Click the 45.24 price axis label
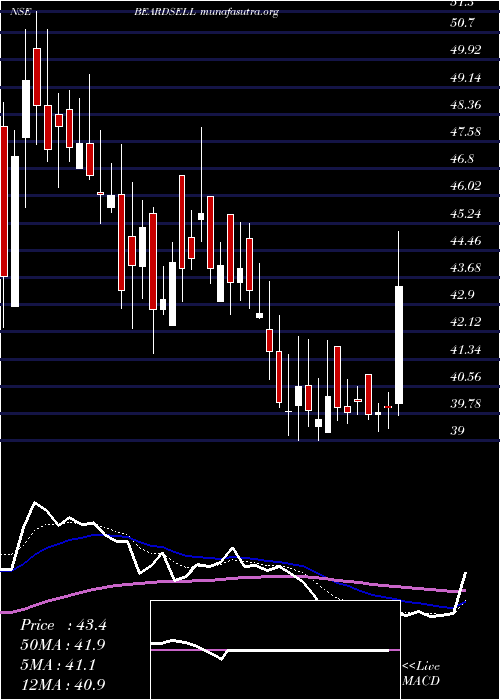500x700 pixels. [x=466, y=213]
